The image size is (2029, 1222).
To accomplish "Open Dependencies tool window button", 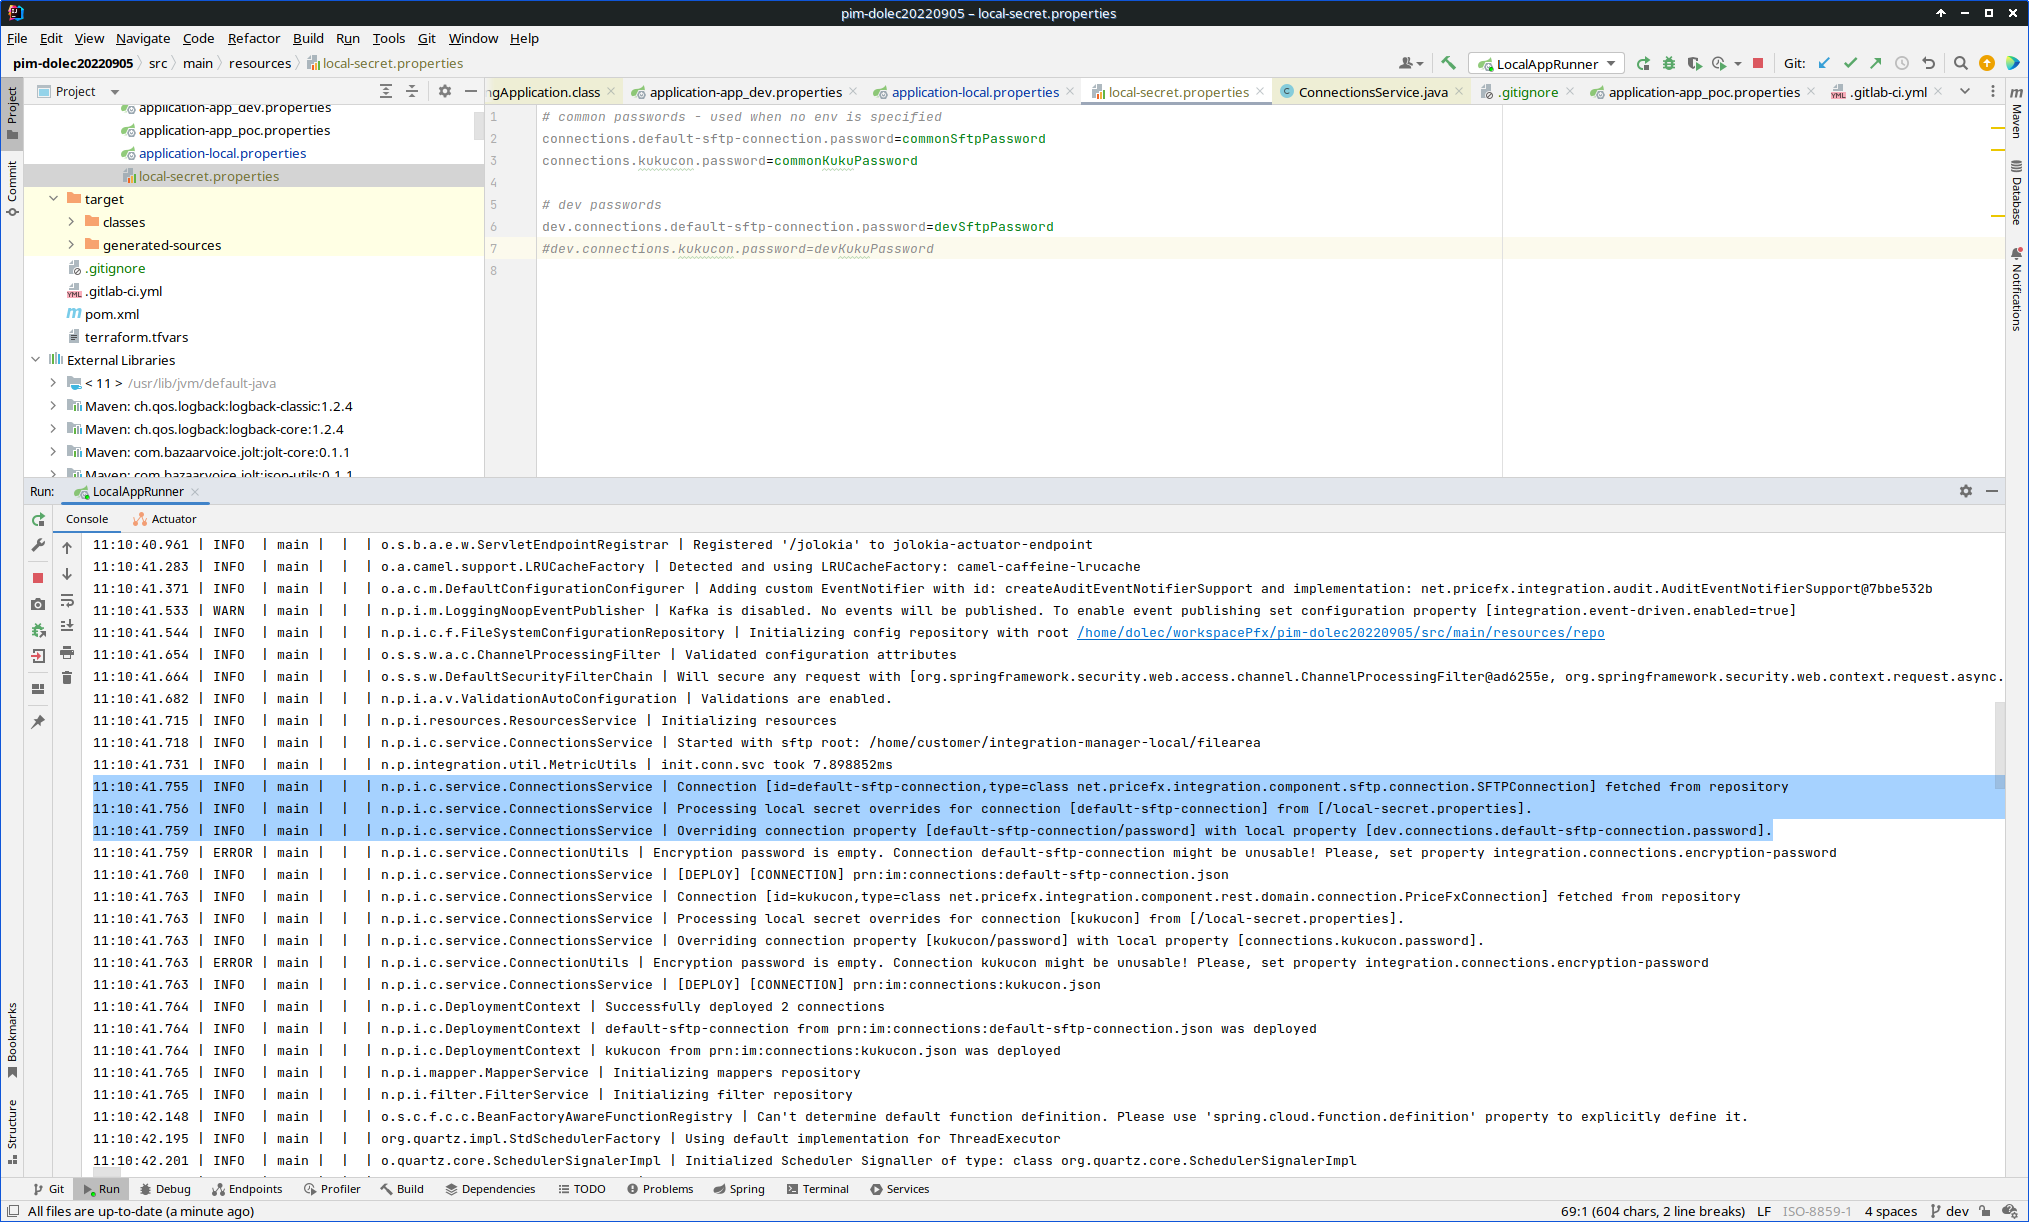I will point(490,1189).
